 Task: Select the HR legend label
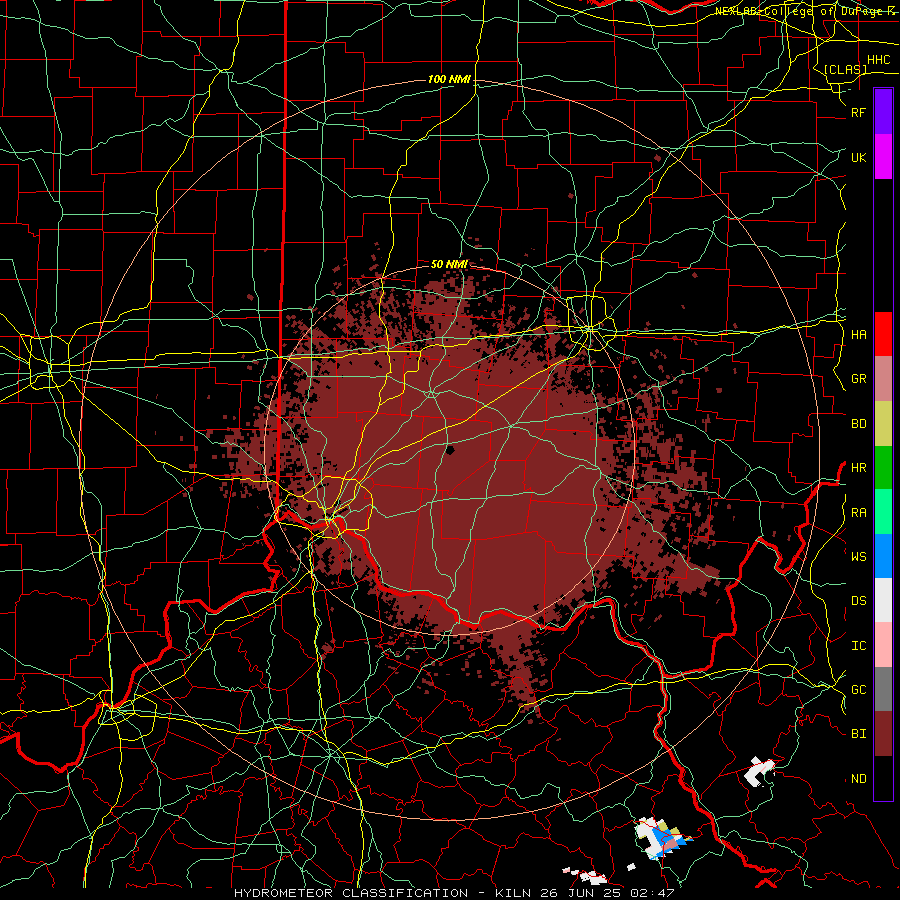pyautogui.click(x=859, y=468)
